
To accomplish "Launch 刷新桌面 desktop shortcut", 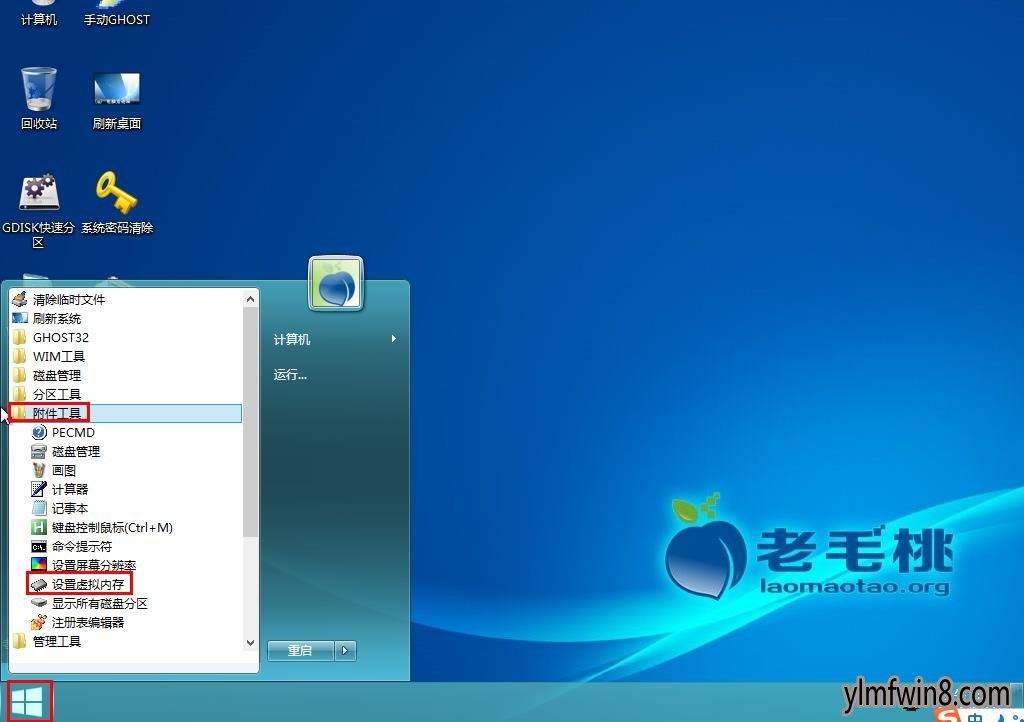I will point(116,90).
